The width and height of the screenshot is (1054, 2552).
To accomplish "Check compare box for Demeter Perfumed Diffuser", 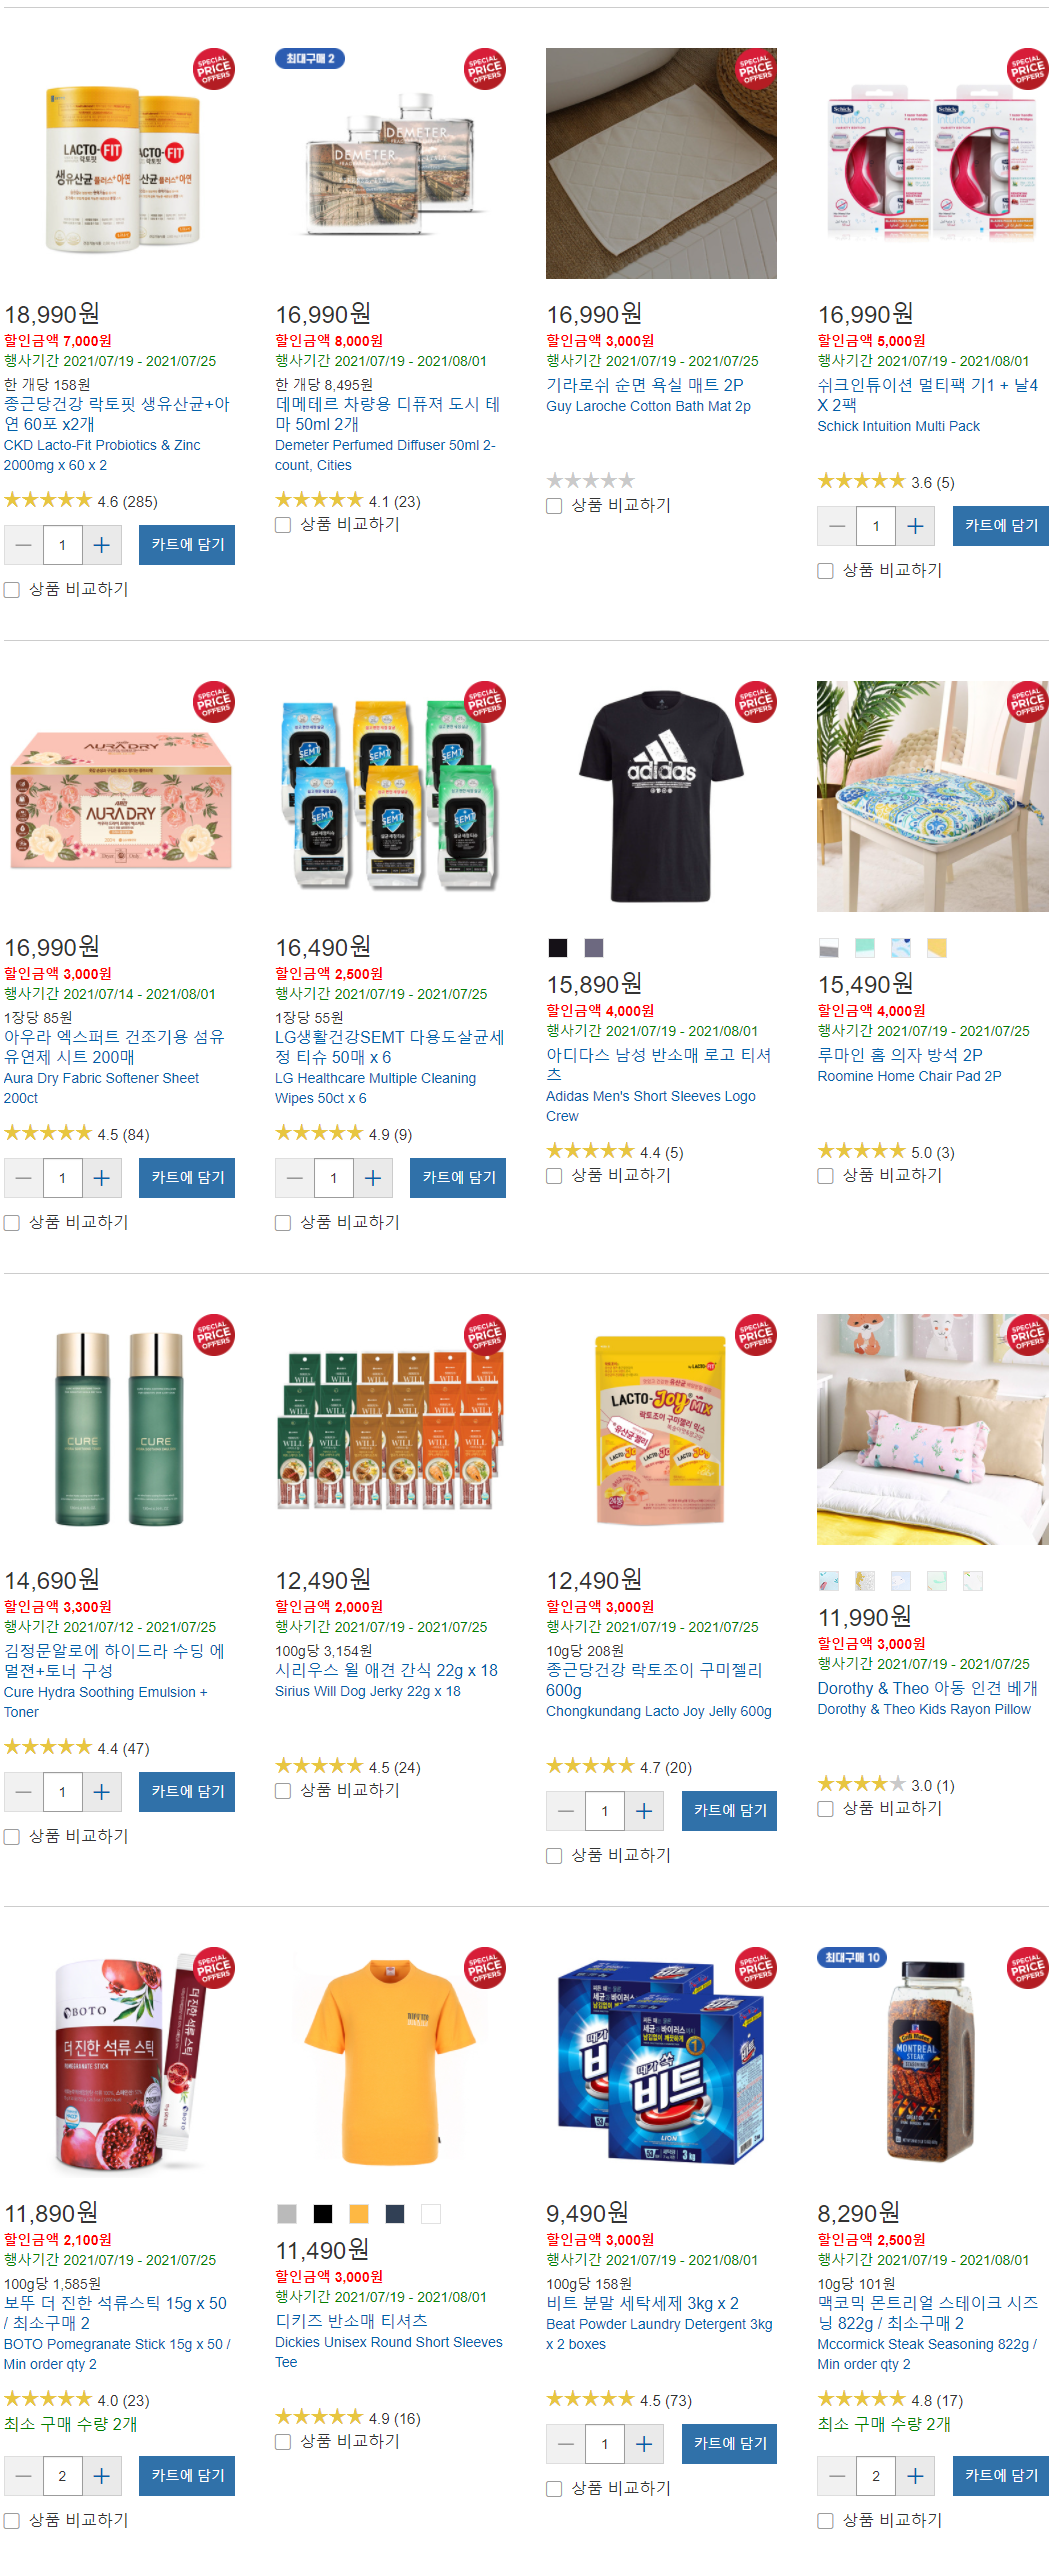I will tap(283, 525).
